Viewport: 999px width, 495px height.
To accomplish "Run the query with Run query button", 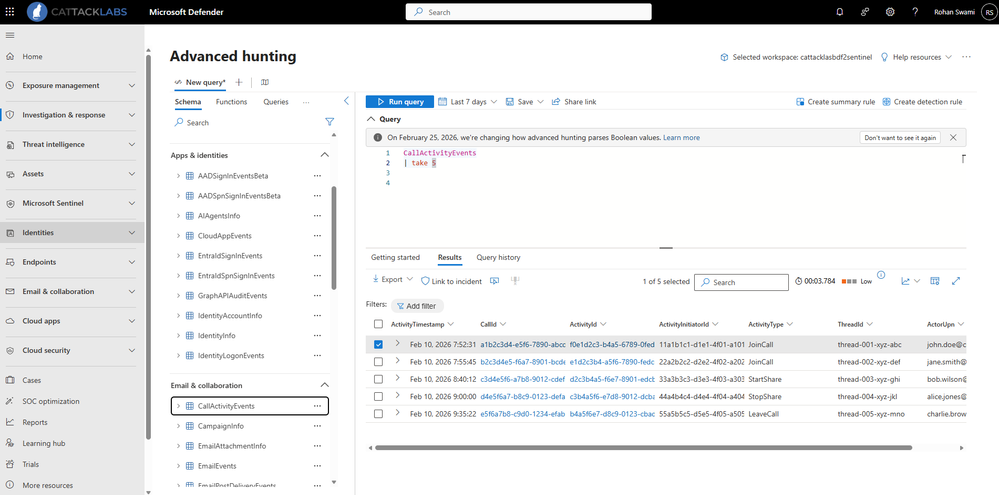I will pos(399,102).
